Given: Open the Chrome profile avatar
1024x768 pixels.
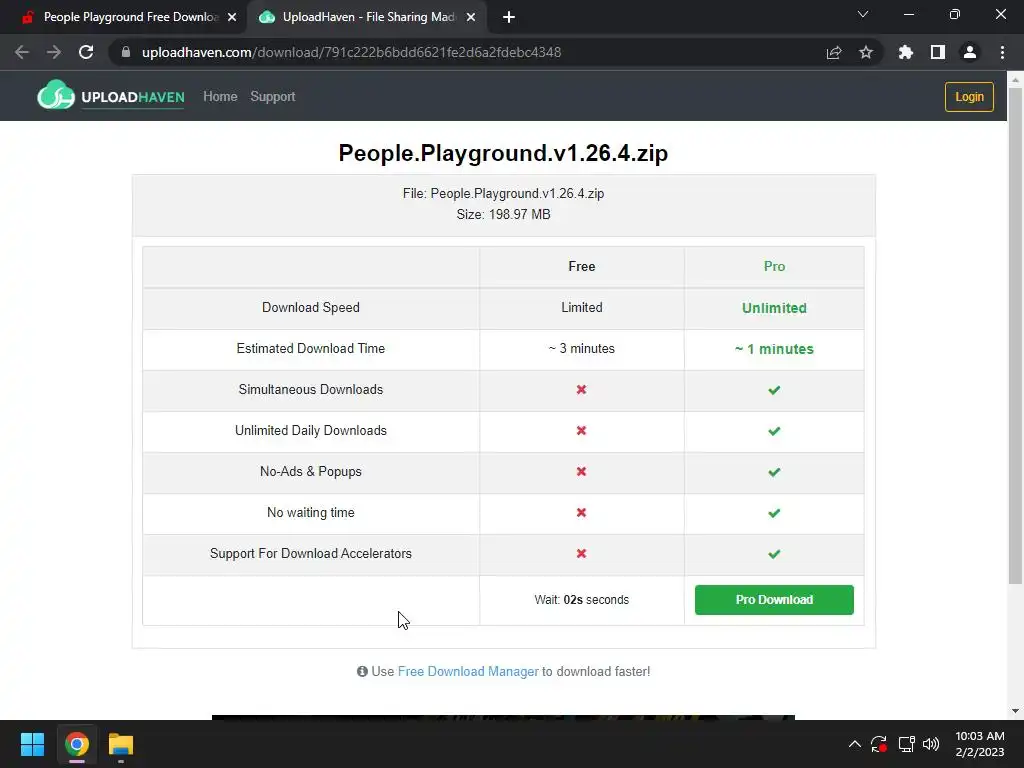Looking at the screenshot, I should [x=970, y=52].
